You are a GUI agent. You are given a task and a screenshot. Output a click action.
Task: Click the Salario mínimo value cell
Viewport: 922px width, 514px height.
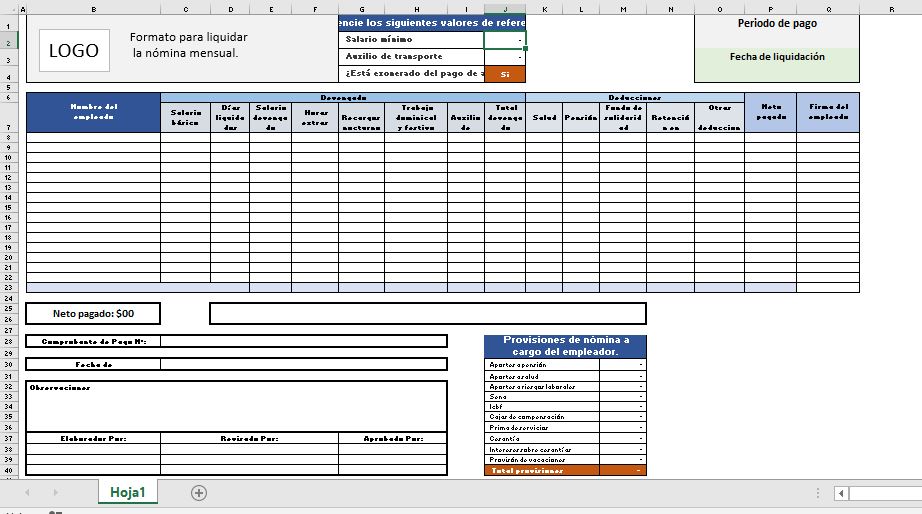pyautogui.click(x=505, y=40)
